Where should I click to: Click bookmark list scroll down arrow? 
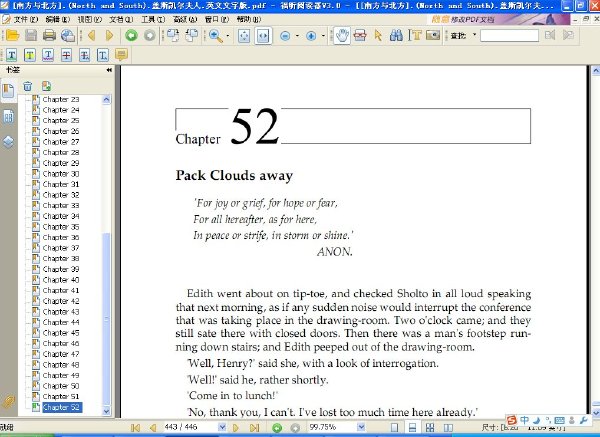[x=106, y=411]
